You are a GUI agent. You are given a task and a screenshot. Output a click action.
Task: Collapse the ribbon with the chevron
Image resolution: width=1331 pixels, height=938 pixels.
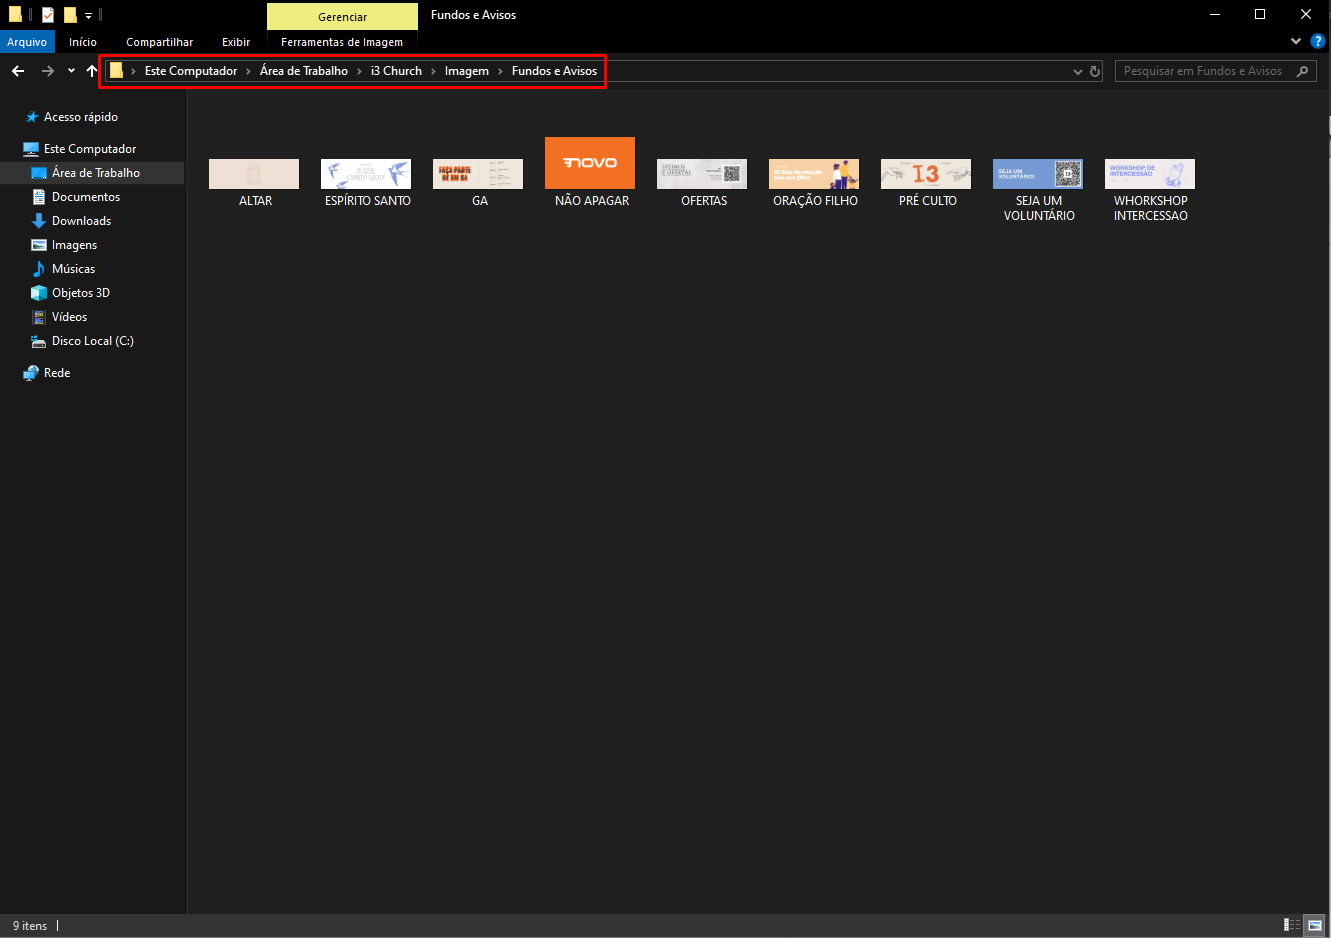pos(1295,42)
